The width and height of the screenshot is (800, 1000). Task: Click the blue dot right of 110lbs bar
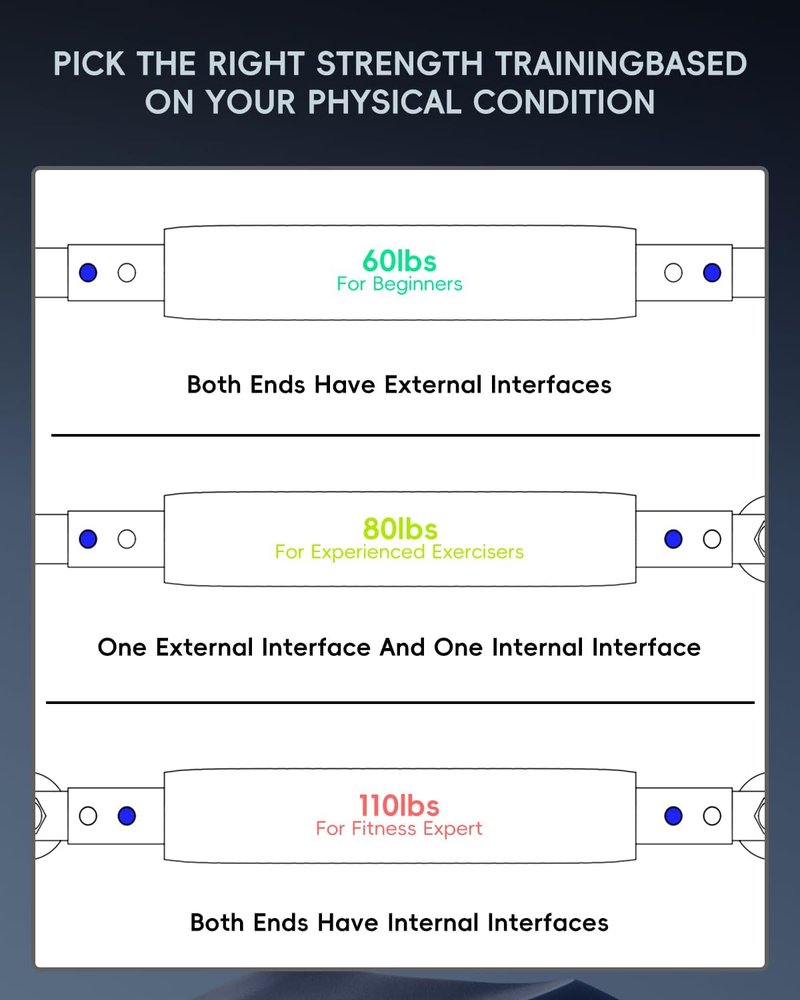673,816
